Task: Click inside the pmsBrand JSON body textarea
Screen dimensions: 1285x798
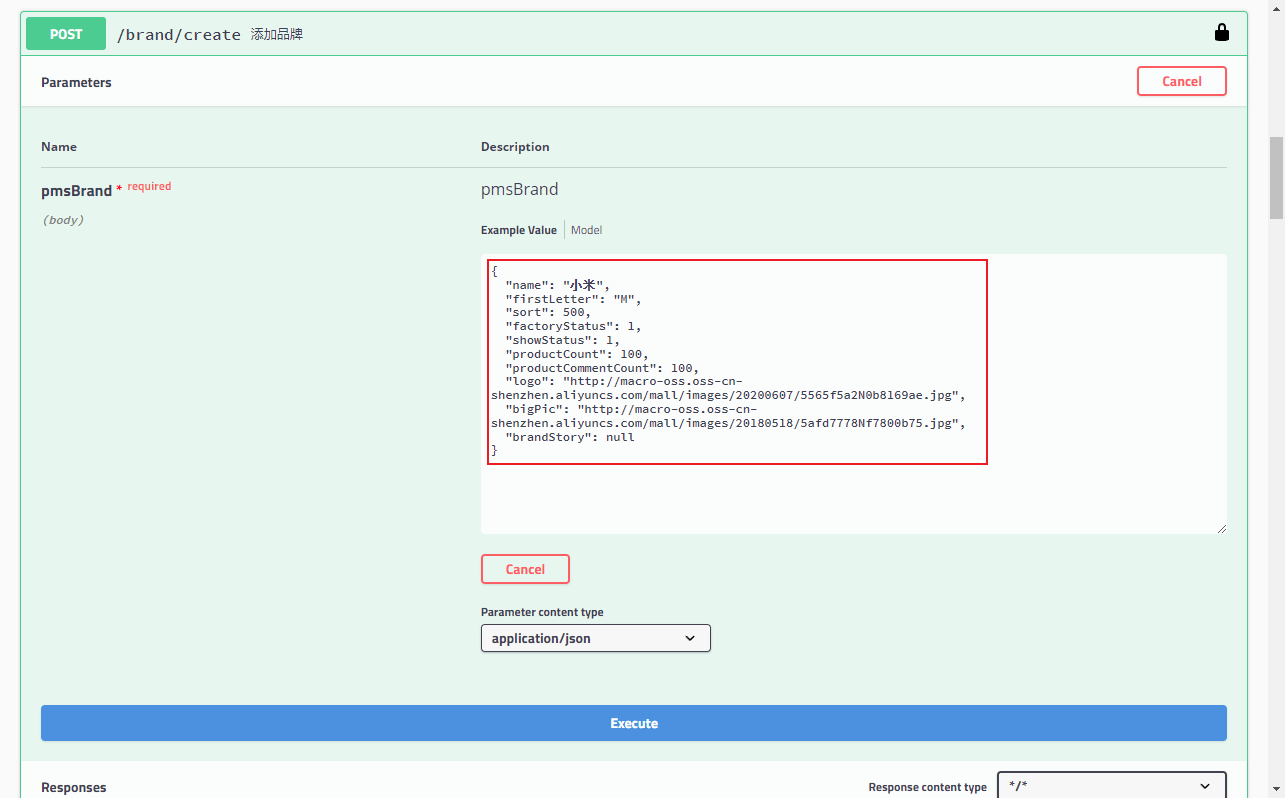Action: 854,394
